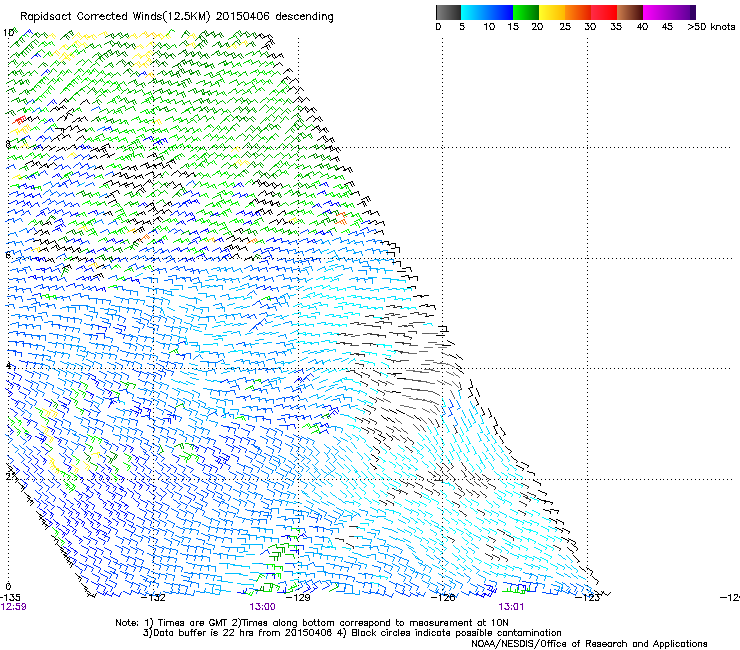The width and height of the screenshot is (740, 650).
Task: Click the latitude label '0' at bottom left
Action: tap(8, 587)
